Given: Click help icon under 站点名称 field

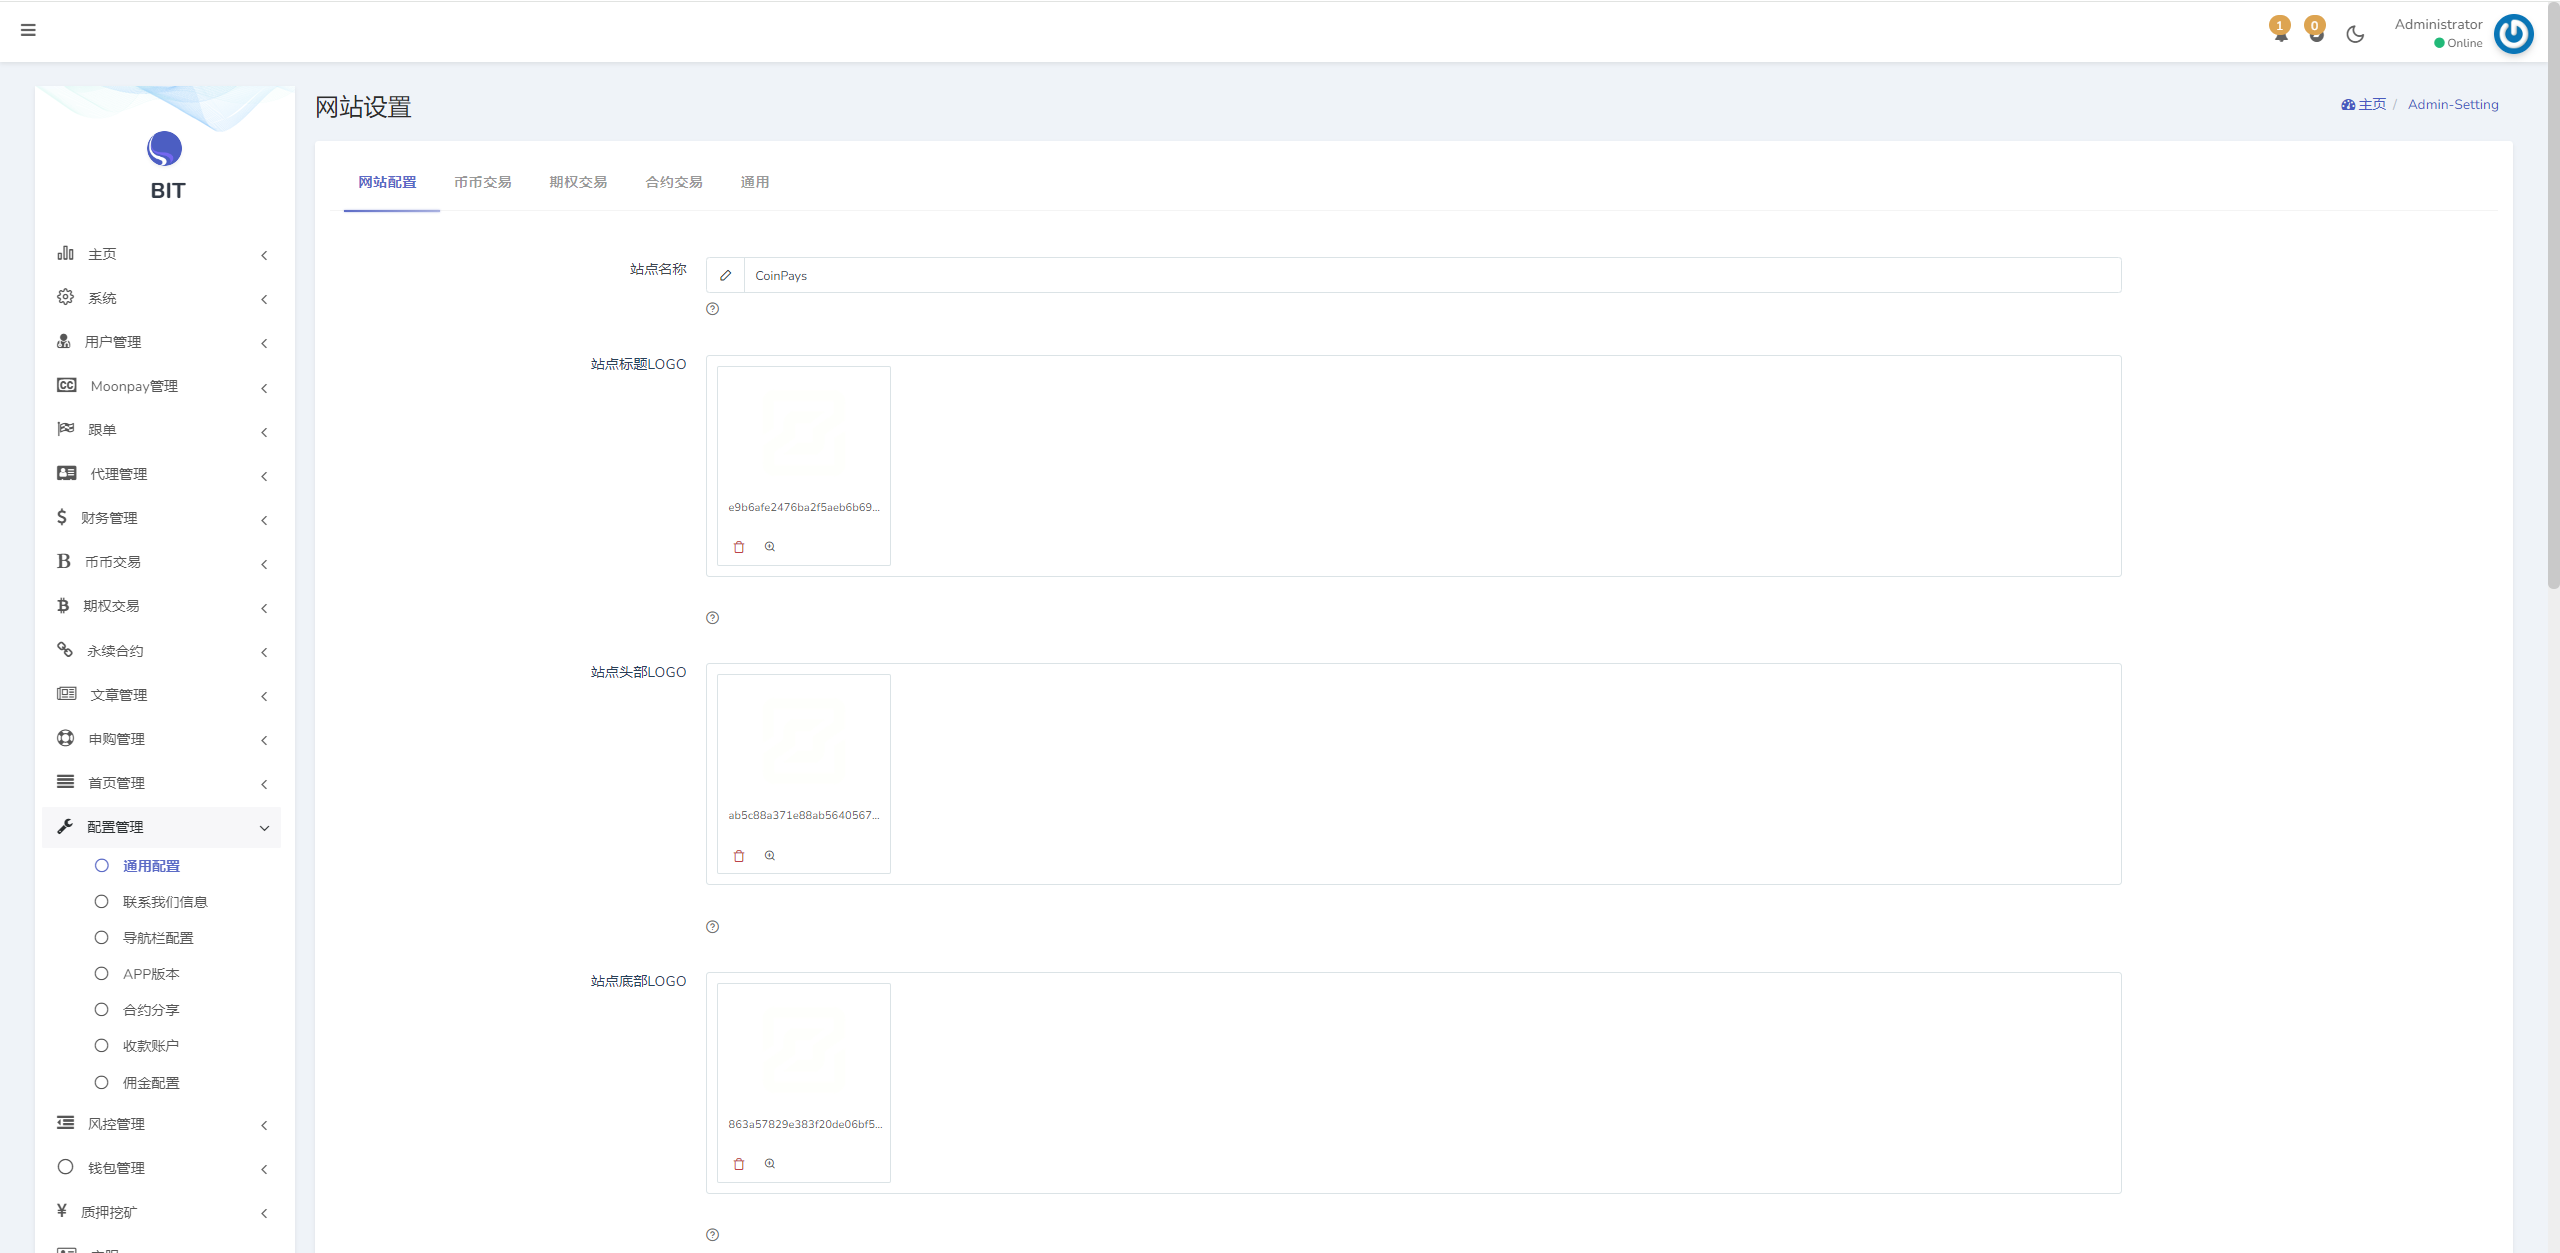Looking at the screenshot, I should (712, 309).
